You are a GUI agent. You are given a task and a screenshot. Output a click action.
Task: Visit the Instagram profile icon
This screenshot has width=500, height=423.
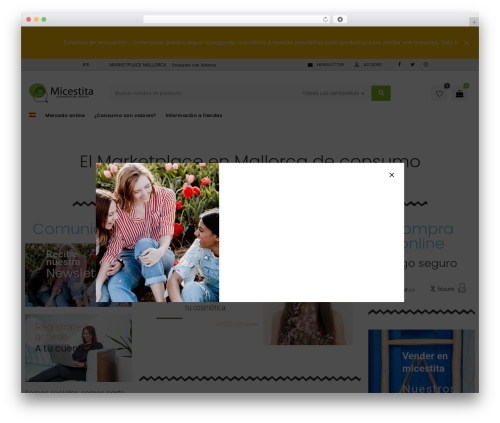(x=426, y=64)
